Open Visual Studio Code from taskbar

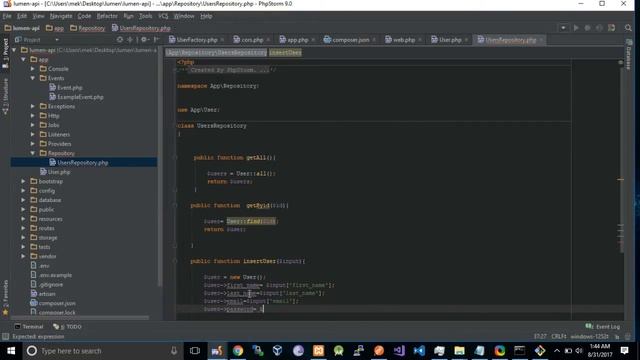(419, 351)
